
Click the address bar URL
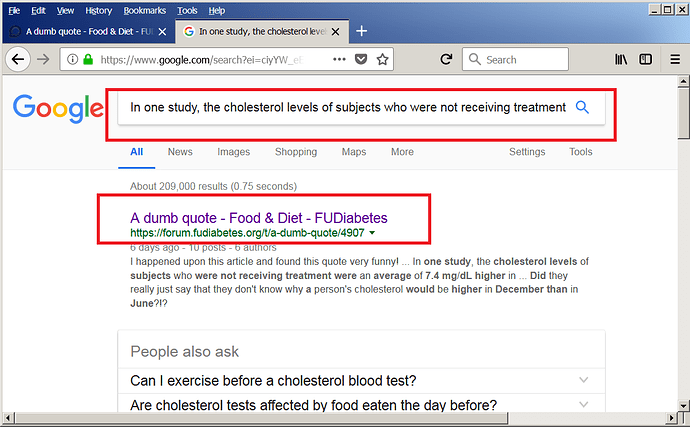[x=202, y=59]
